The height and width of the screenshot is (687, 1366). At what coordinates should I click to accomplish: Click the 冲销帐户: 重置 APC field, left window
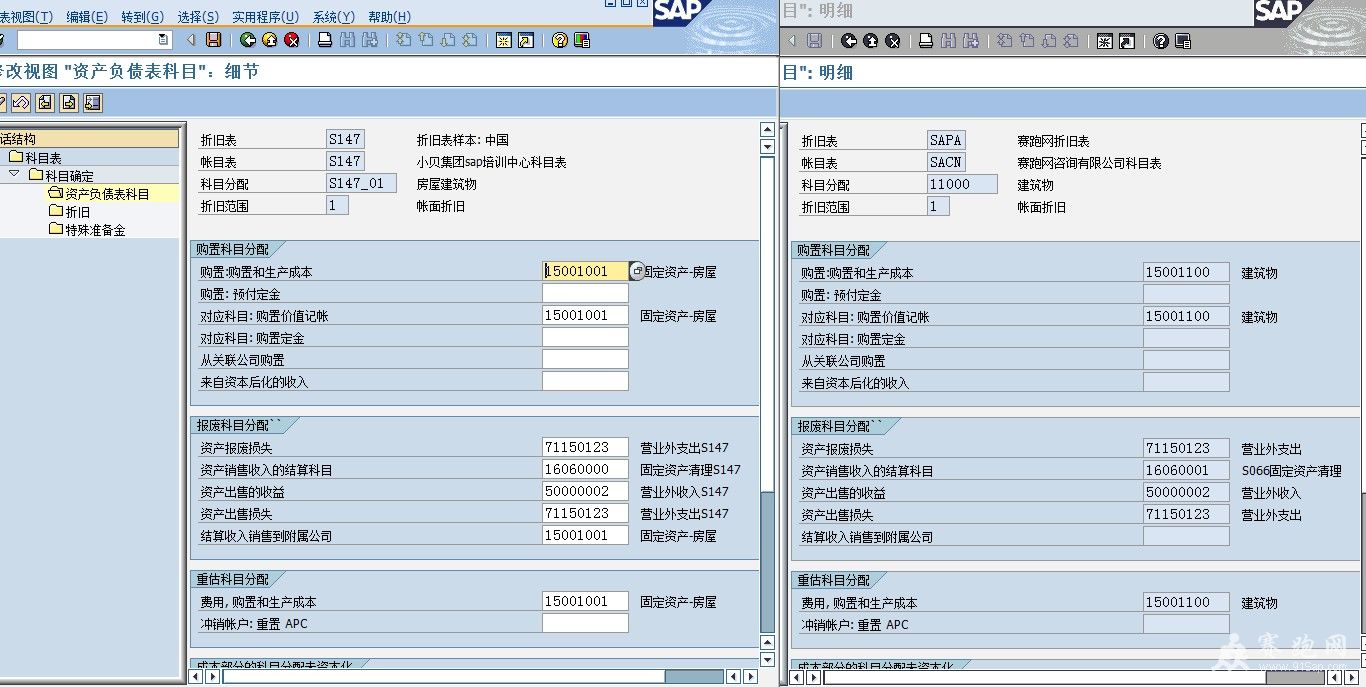tap(585, 623)
